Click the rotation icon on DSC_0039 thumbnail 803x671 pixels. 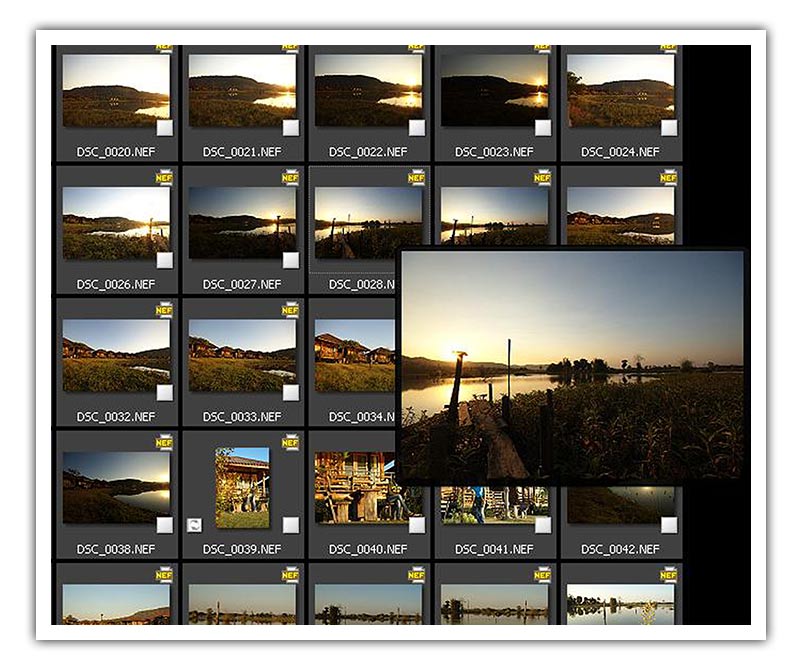(x=195, y=525)
